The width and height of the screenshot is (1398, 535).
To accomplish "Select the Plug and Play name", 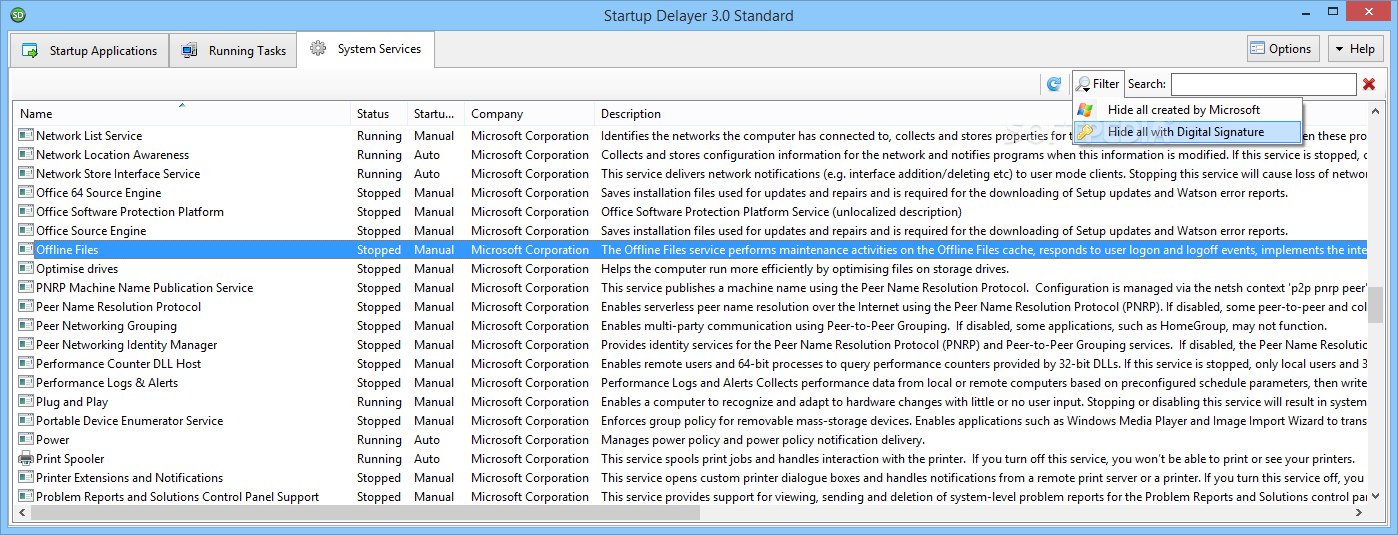I will pos(72,401).
